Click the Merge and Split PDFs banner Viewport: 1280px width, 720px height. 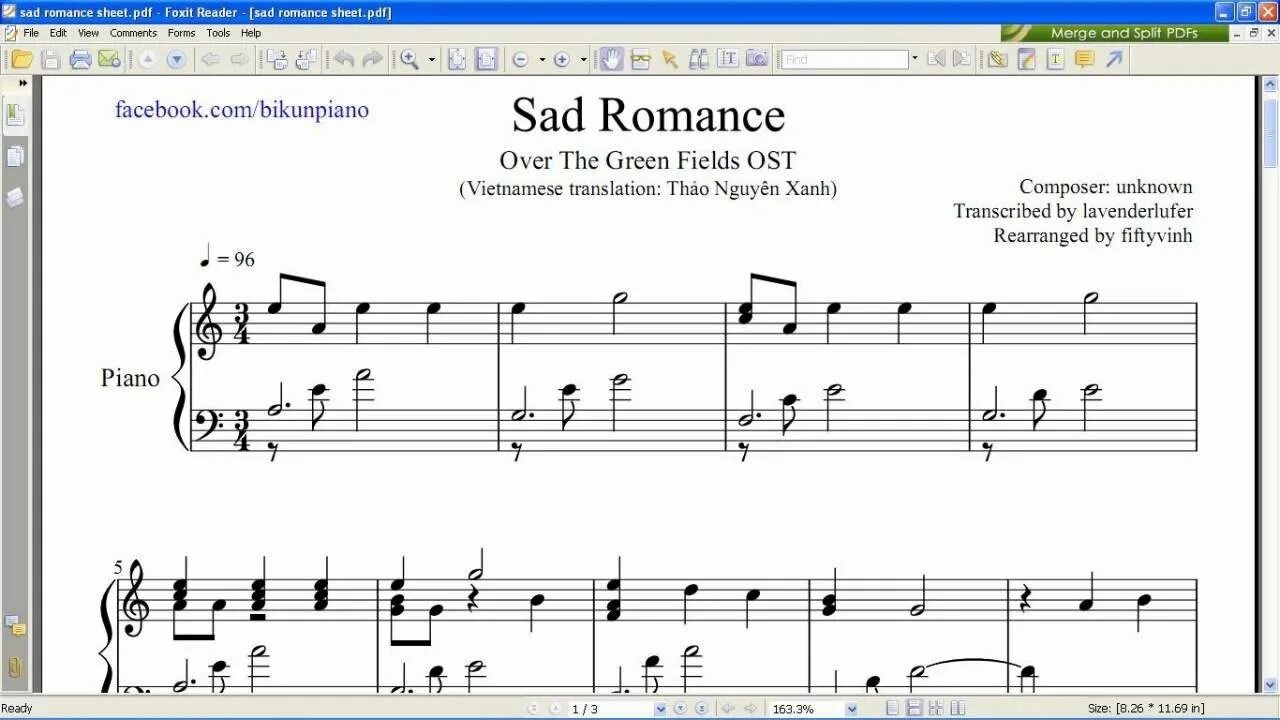click(1115, 33)
